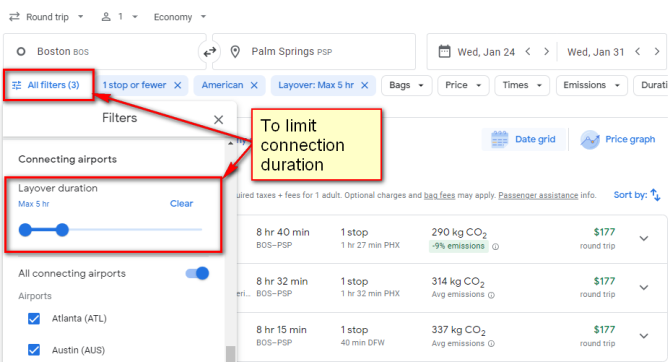
Task: Uncheck Austin (AUS) airport checkbox
Action: click(34, 350)
